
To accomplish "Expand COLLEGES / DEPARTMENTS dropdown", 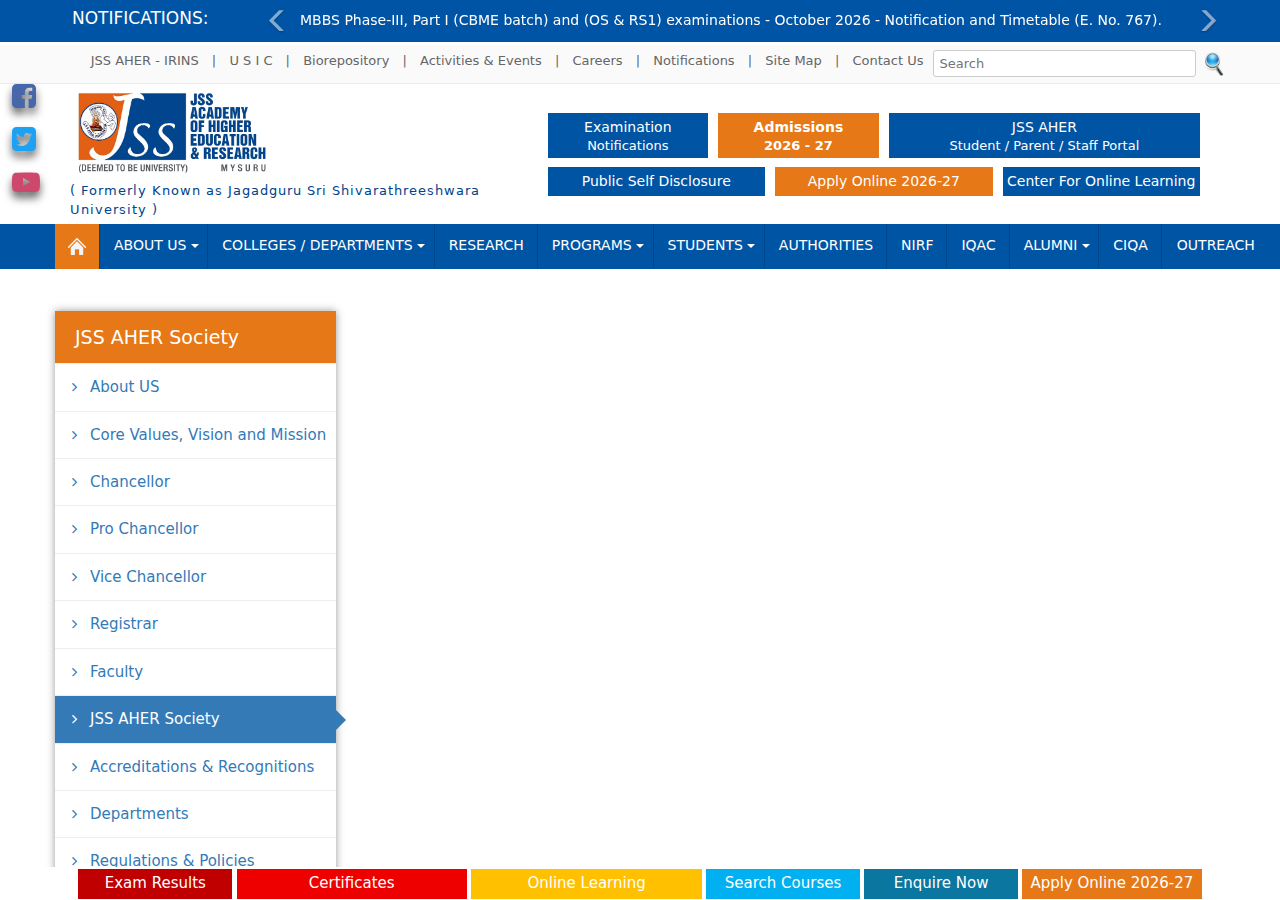I will click(x=323, y=246).
